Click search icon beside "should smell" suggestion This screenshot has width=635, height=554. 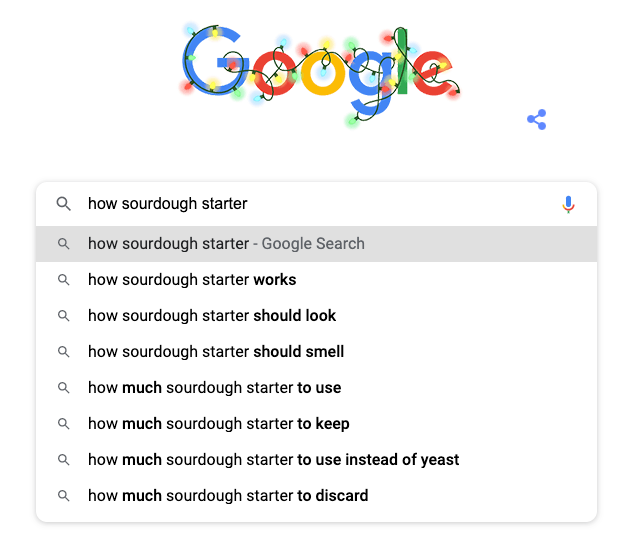[63, 352]
